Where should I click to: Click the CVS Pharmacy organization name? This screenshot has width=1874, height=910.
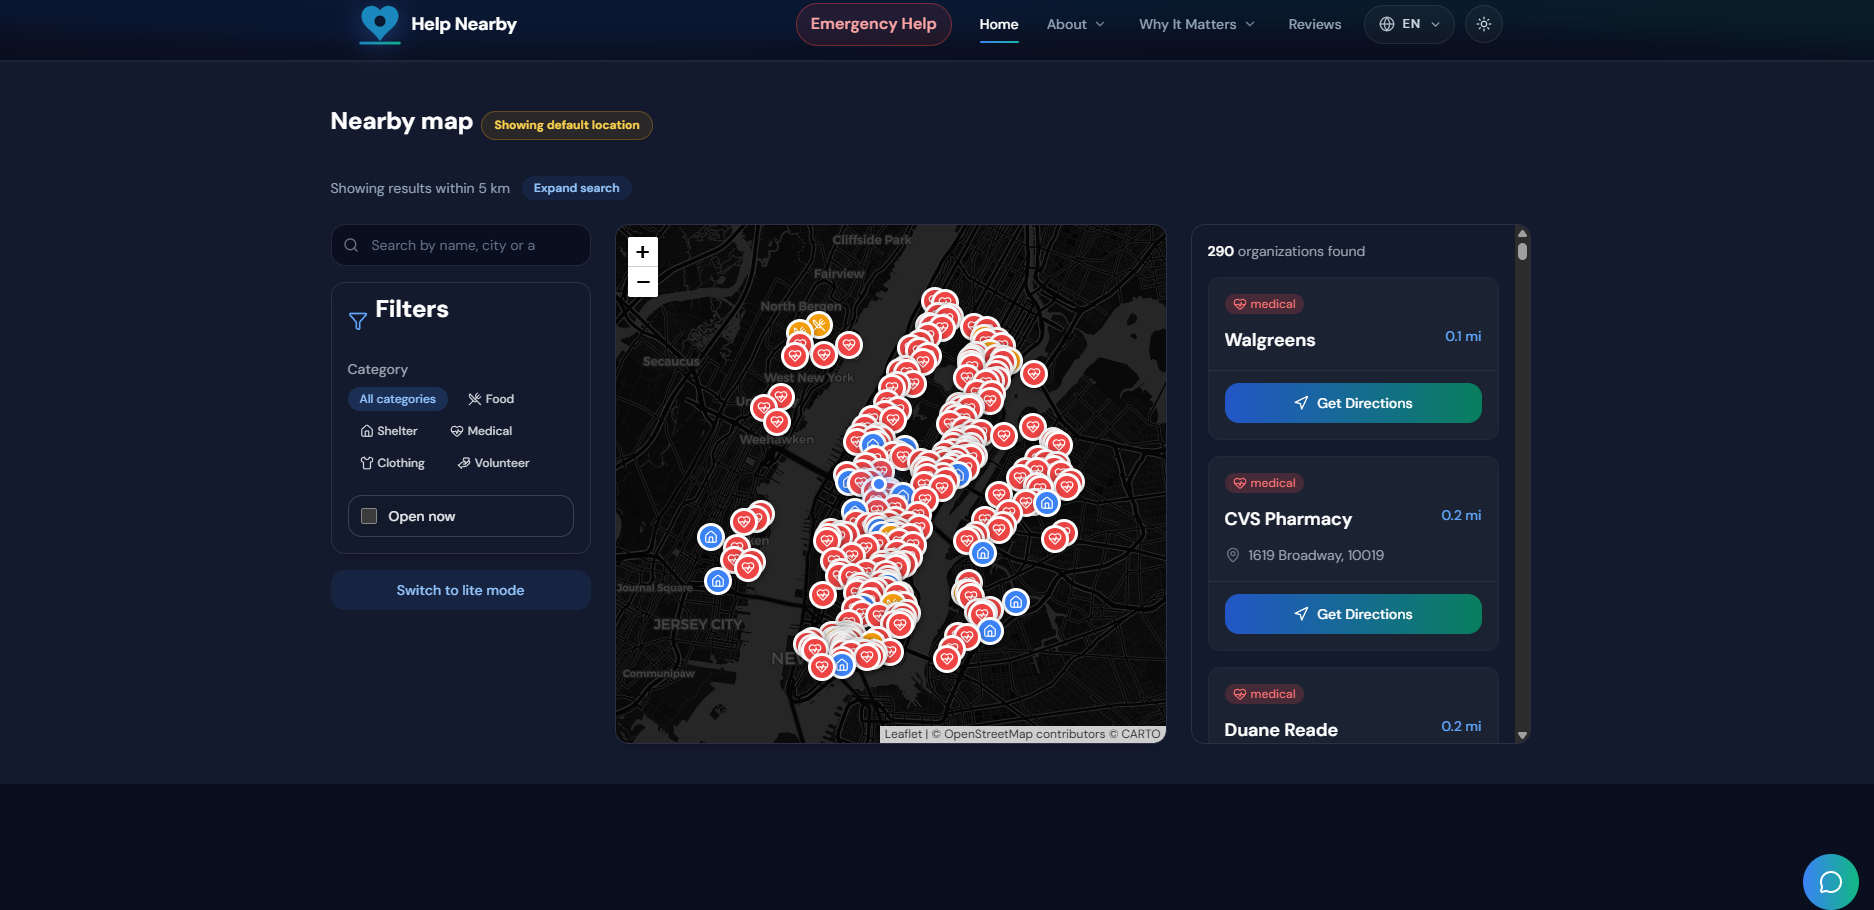(x=1288, y=519)
